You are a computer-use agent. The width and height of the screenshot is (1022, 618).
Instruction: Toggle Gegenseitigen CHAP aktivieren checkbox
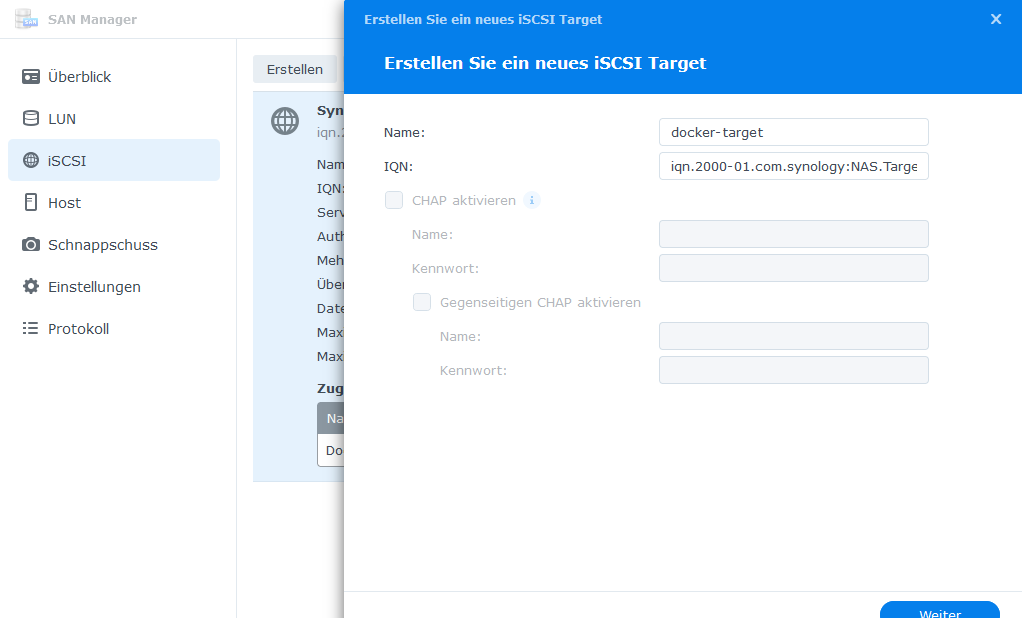click(422, 302)
